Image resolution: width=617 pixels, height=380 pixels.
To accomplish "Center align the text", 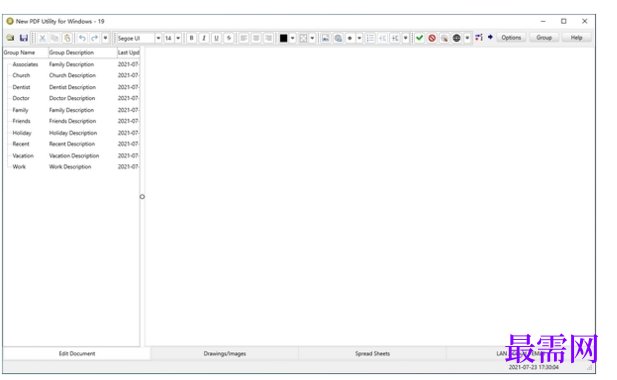I will (256, 38).
